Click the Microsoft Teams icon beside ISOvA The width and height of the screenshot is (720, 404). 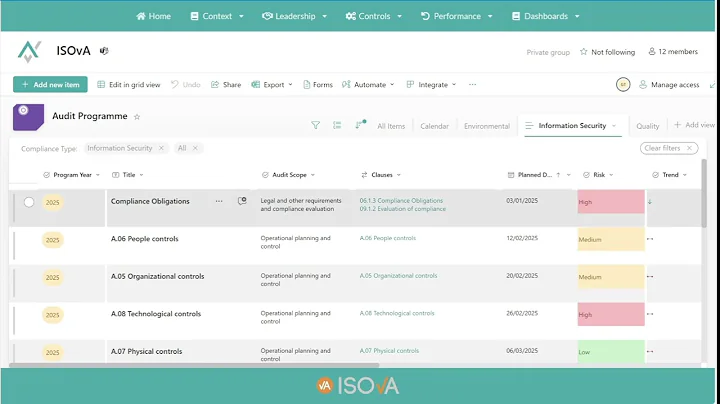coord(103,50)
